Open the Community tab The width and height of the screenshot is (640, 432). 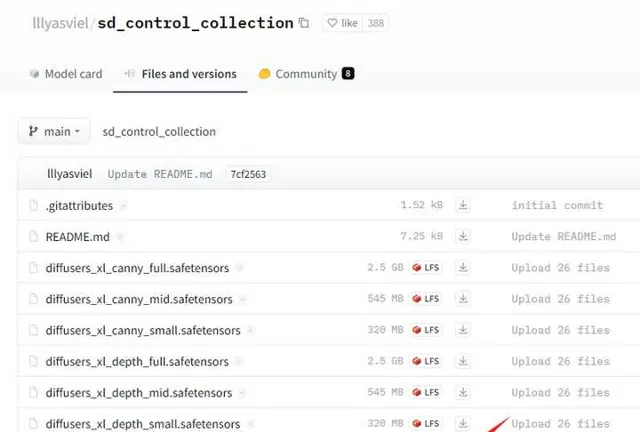[306, 74]
